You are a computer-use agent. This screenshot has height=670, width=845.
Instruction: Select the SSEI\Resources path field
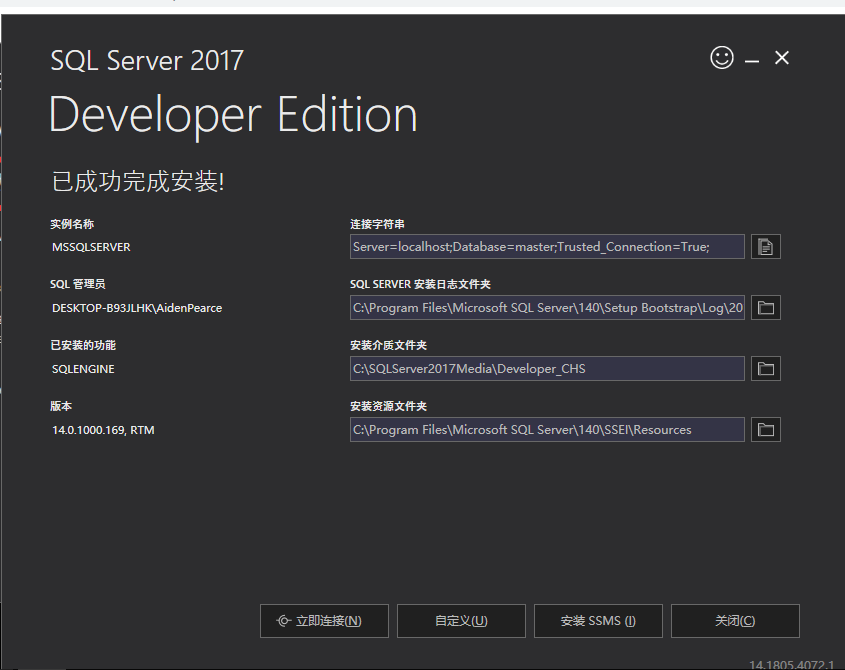548,430
